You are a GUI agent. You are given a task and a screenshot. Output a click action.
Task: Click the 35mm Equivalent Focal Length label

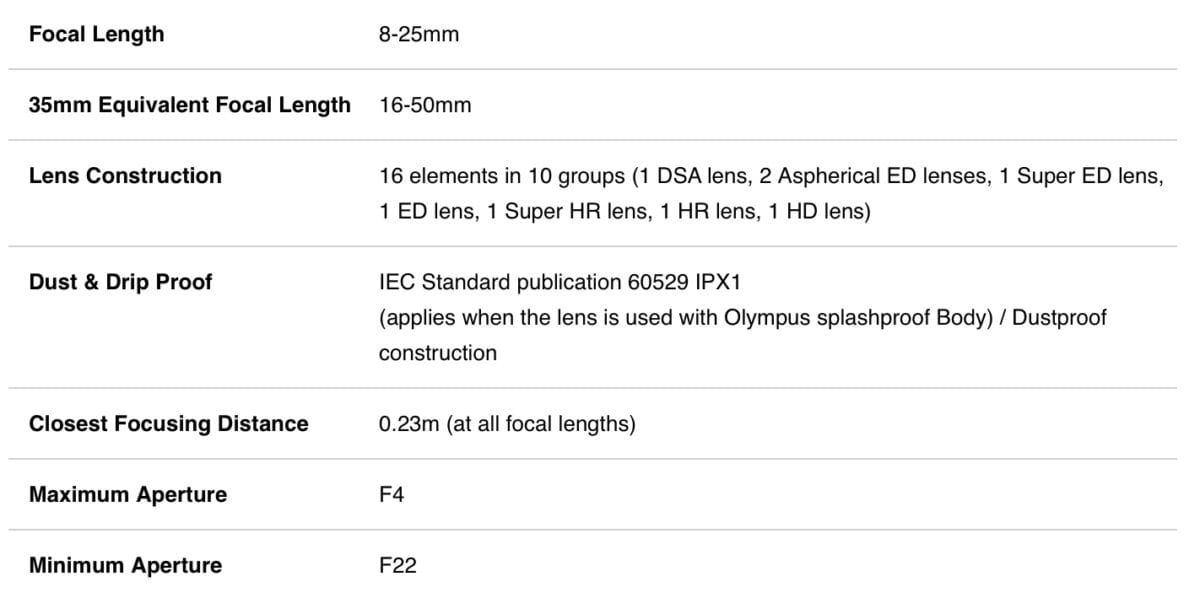(190, 105)
